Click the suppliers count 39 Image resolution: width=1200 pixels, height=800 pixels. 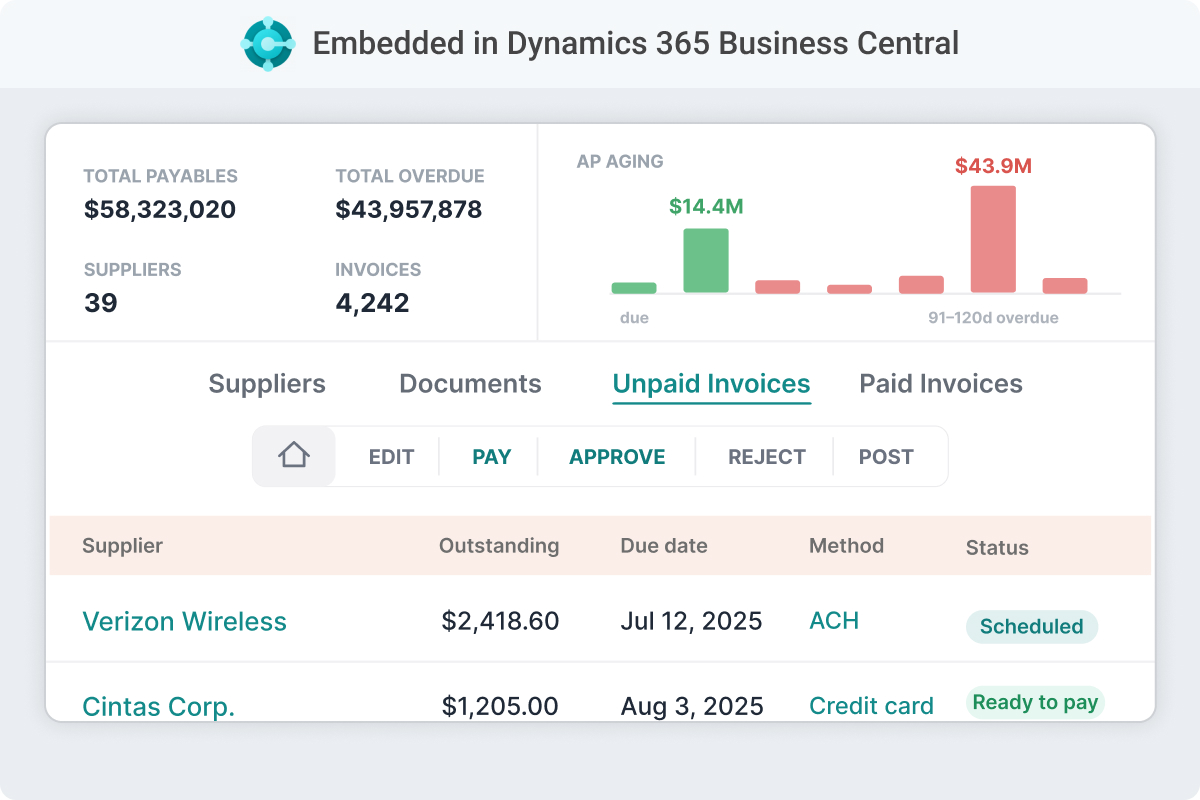click(100, 303)
